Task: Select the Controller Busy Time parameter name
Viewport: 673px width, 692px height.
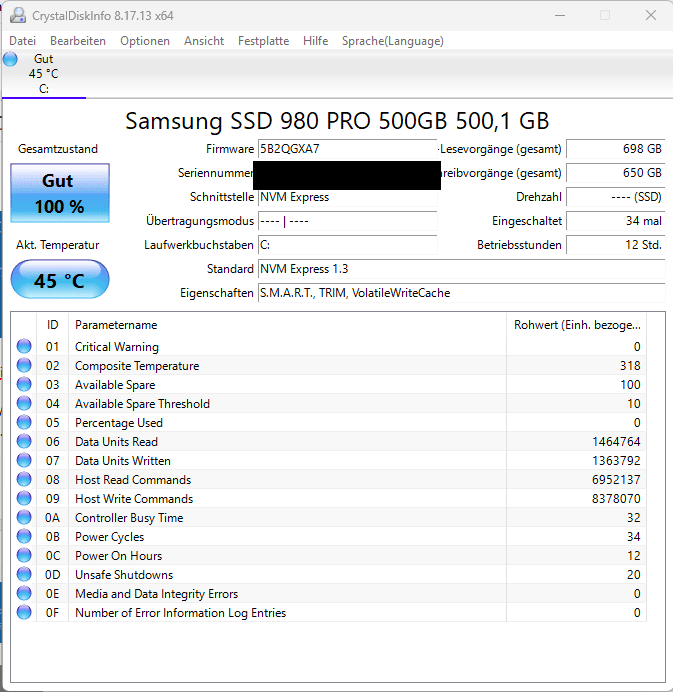Action: pos(129,518)
